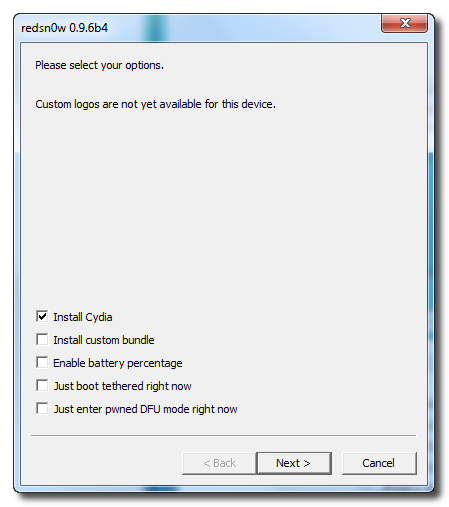Screen dimensions: 449x507
Task: Cancel the redsn0w wizard
Action: 379,463
